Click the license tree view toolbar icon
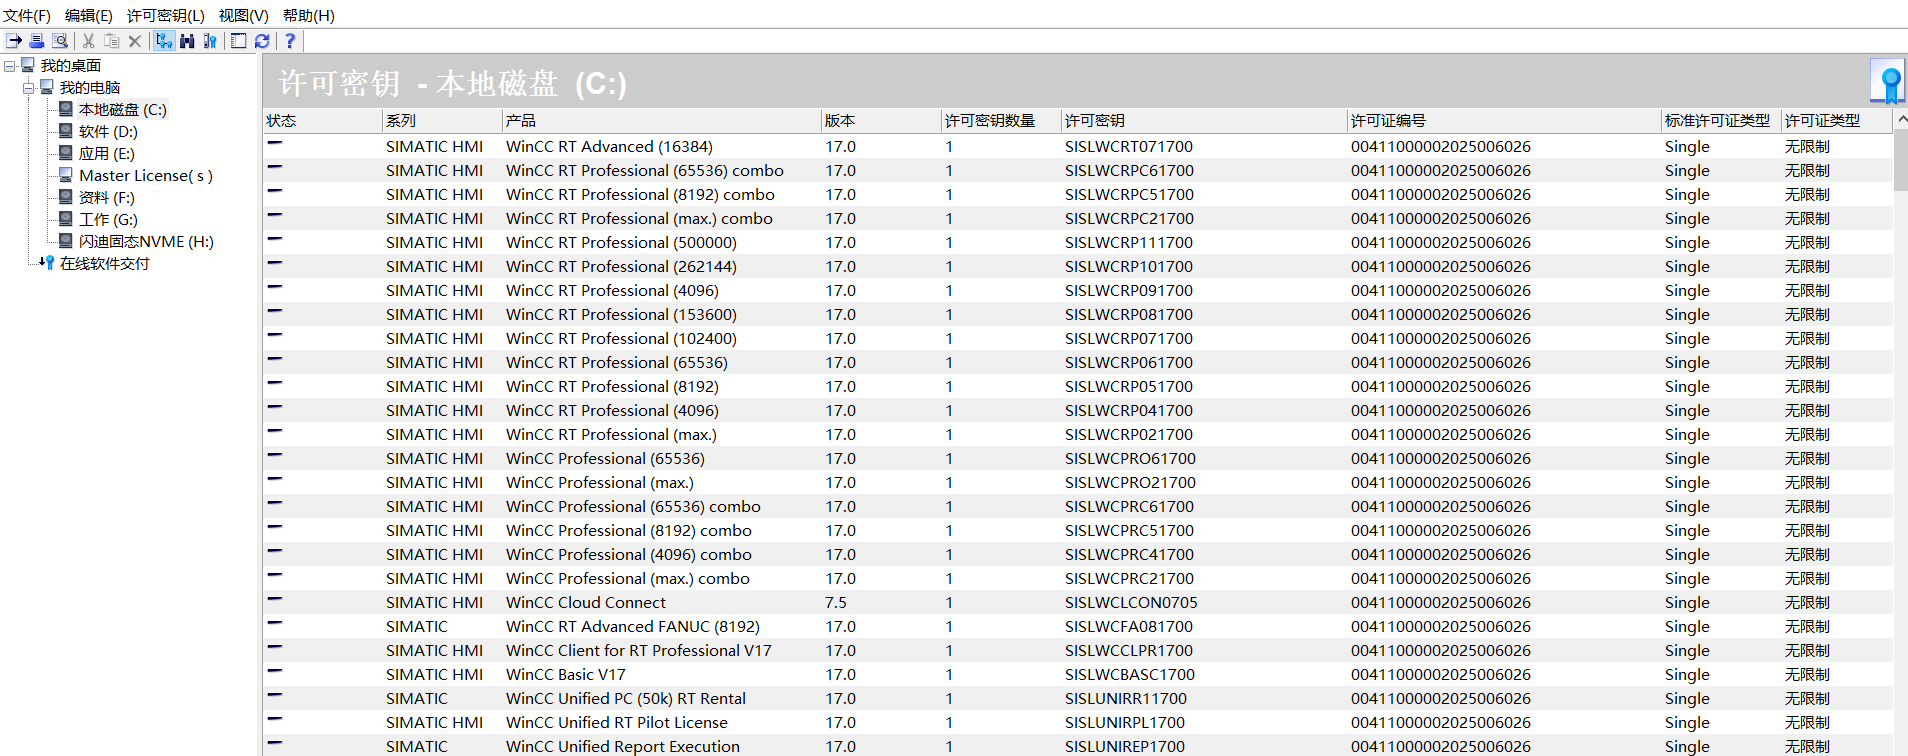Image resolution: width=1908 pixels, height=756 pixels. pos(164,41)
